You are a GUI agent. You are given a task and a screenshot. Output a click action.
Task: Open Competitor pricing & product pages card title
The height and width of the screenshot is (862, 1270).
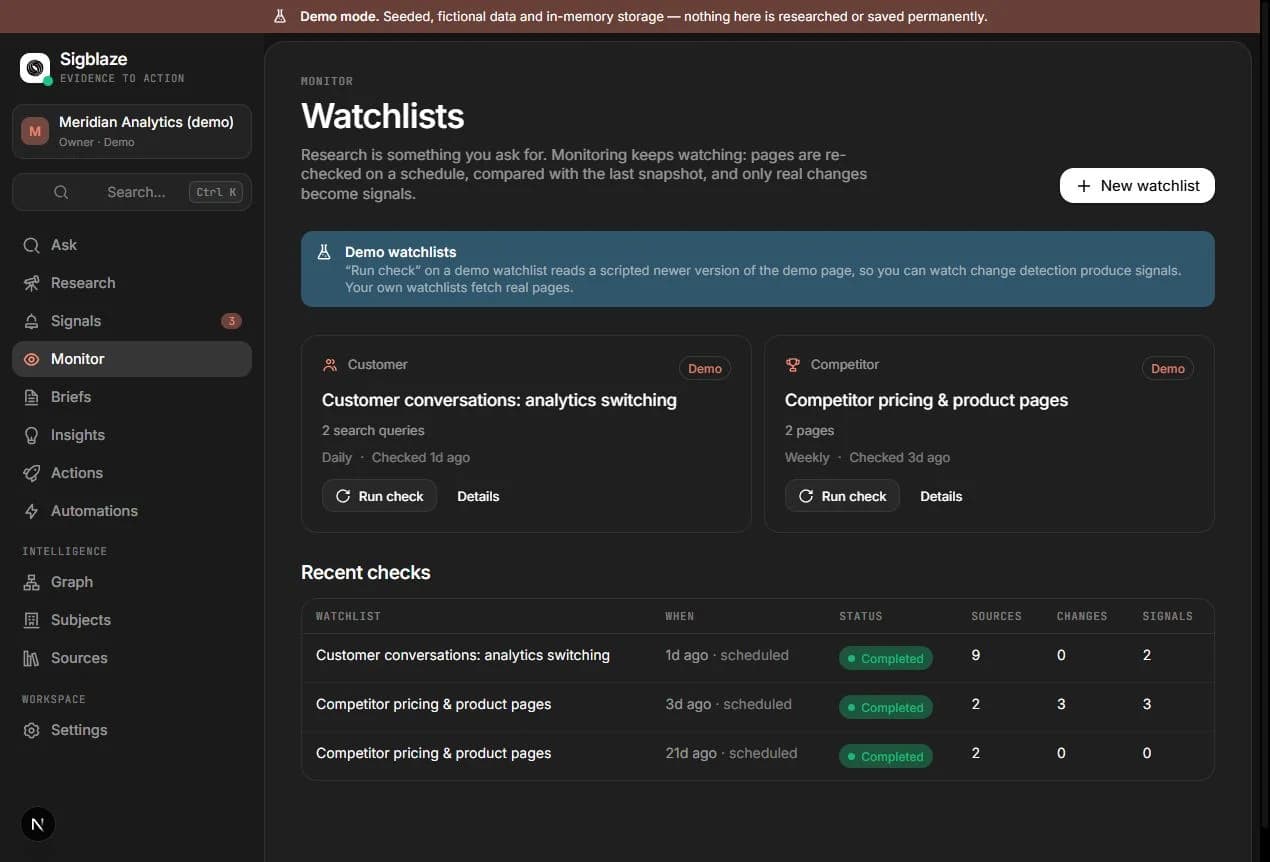[926, 400]
